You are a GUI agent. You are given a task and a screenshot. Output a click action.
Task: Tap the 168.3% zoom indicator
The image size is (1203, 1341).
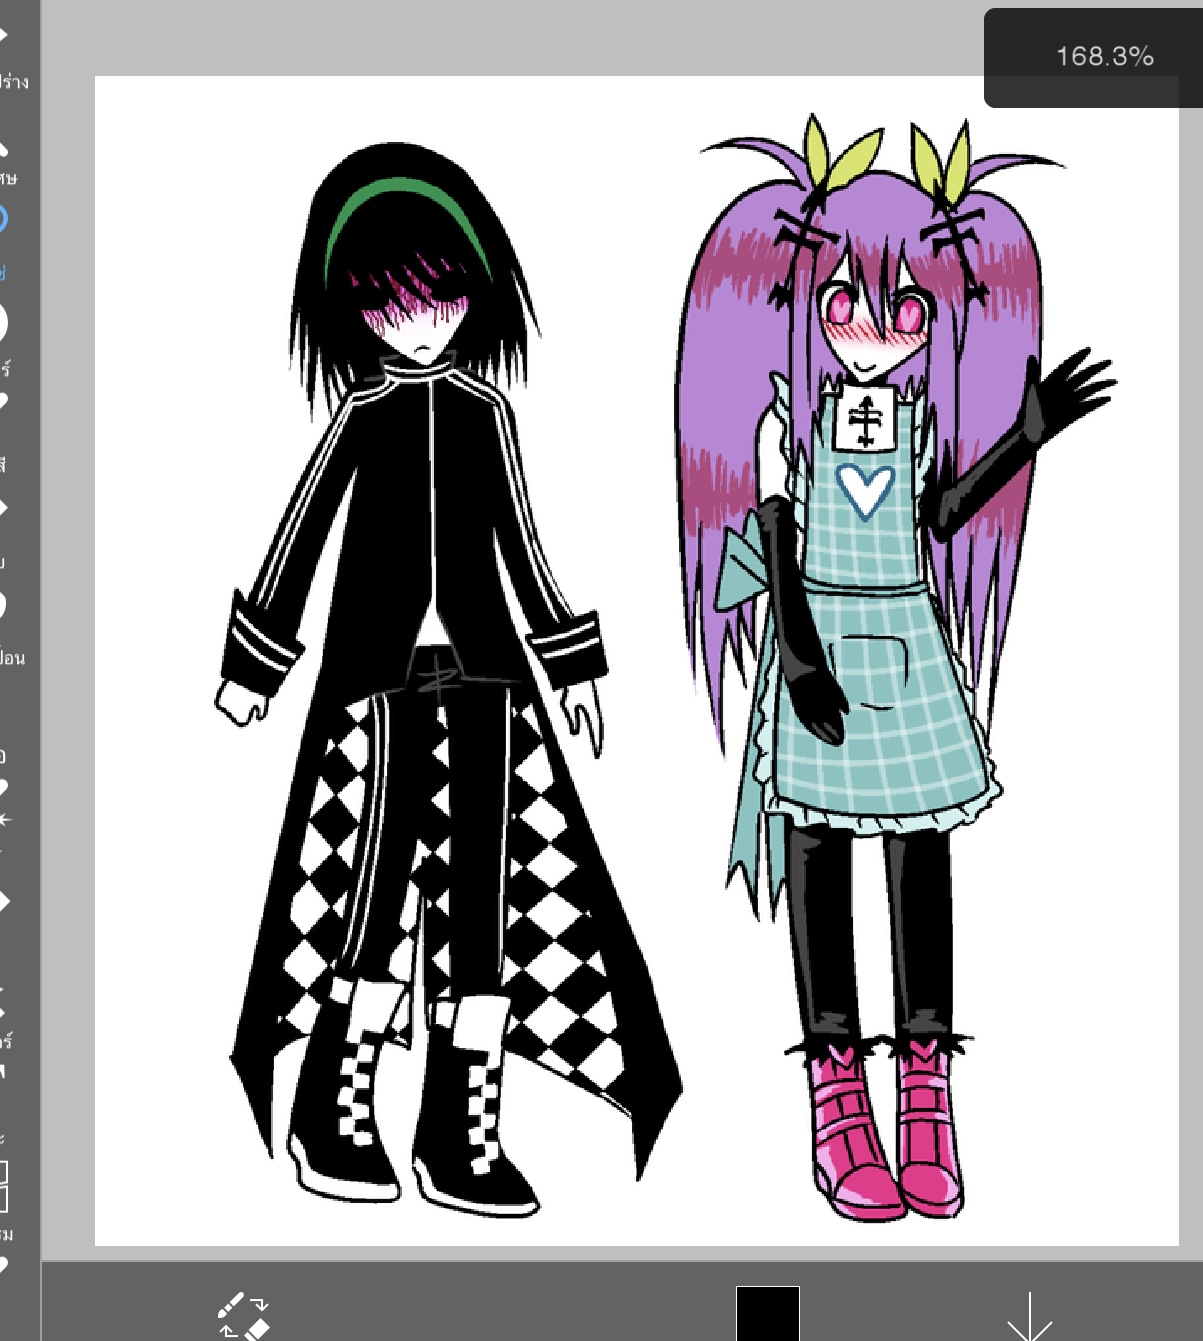(x=1104, y=57)
